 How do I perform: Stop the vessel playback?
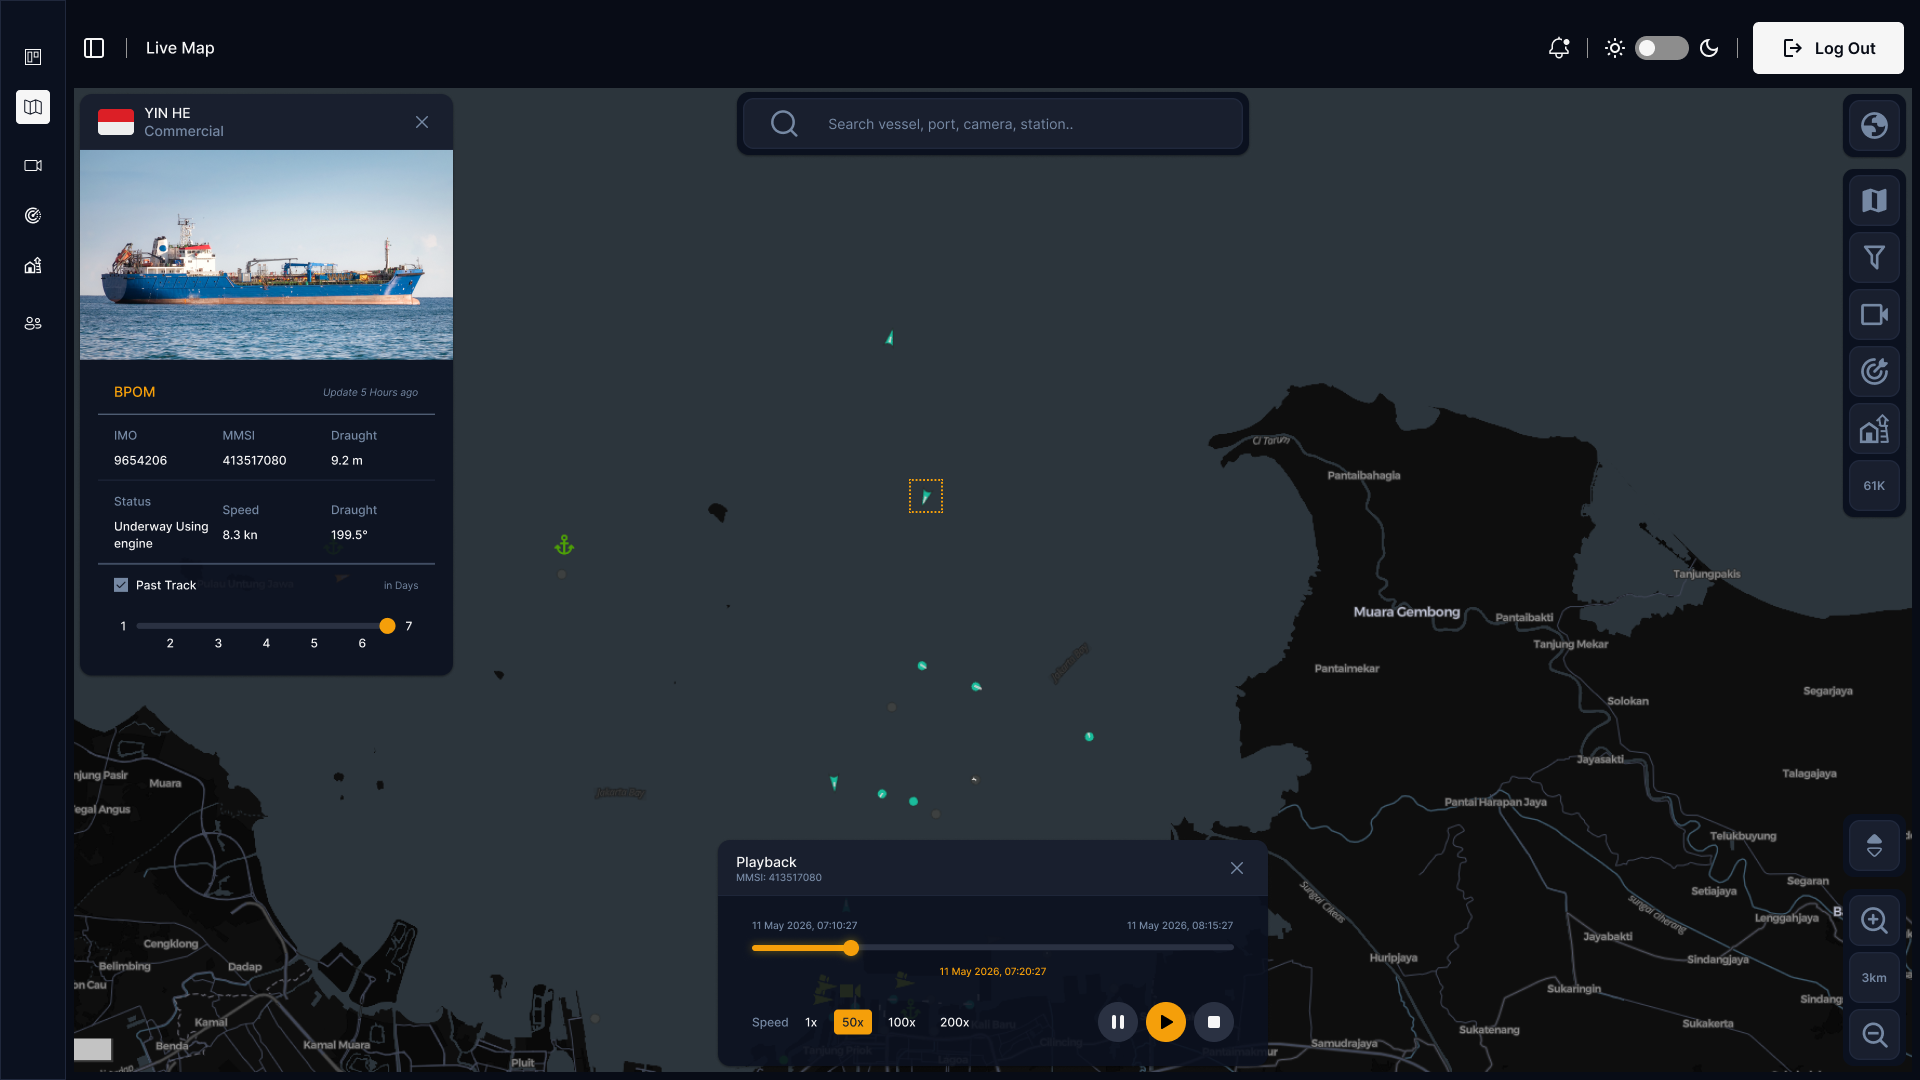coord(1214,1022)
